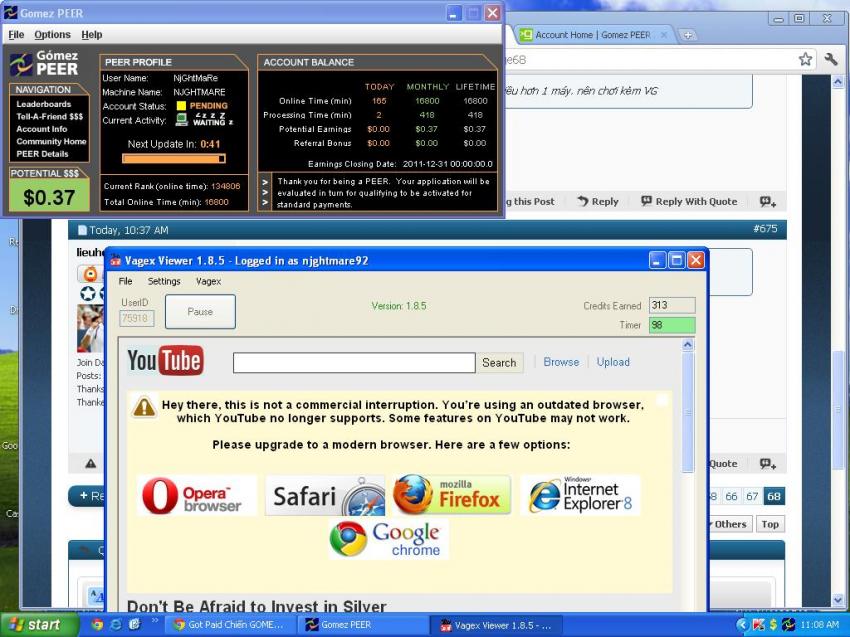Click the Opera browser logo
Image resolution: width=850 pixels, height=637 pixels.
pos(197,496)
